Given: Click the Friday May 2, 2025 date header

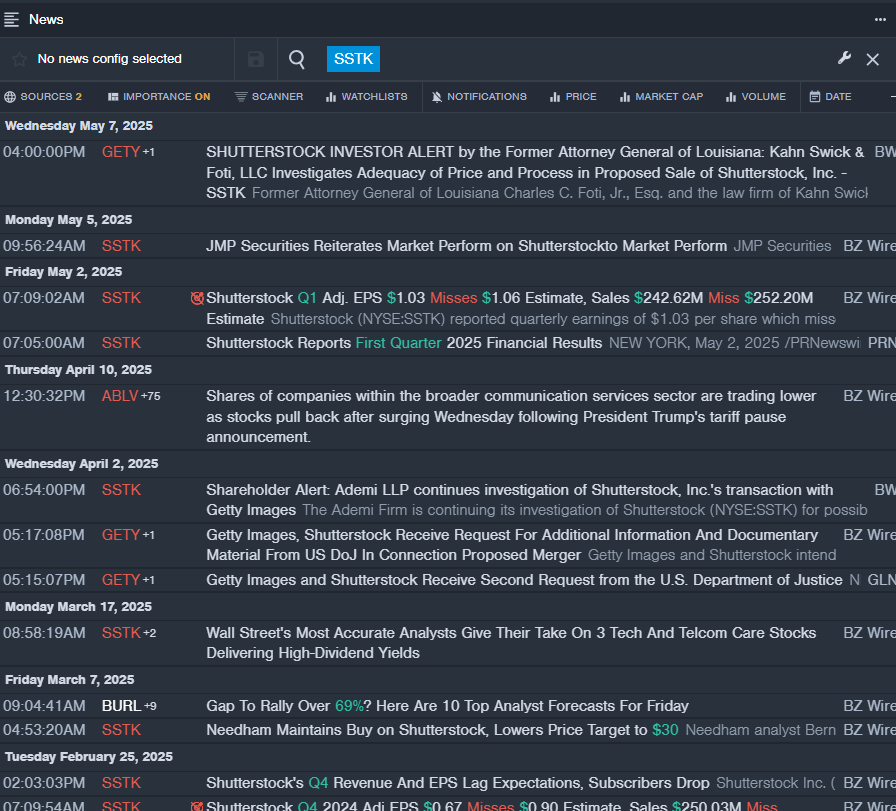Looking at the screenshot, I should pyautogui.click(x=63, y=271).
